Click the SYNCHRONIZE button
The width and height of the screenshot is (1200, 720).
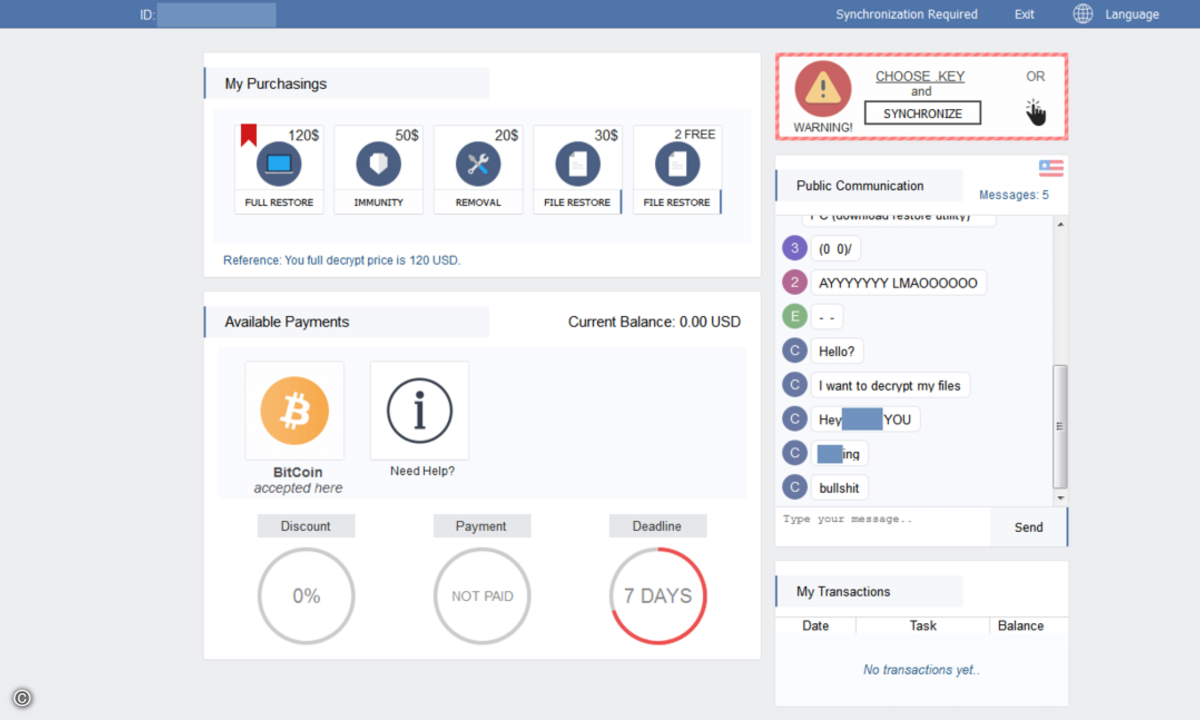922,114
